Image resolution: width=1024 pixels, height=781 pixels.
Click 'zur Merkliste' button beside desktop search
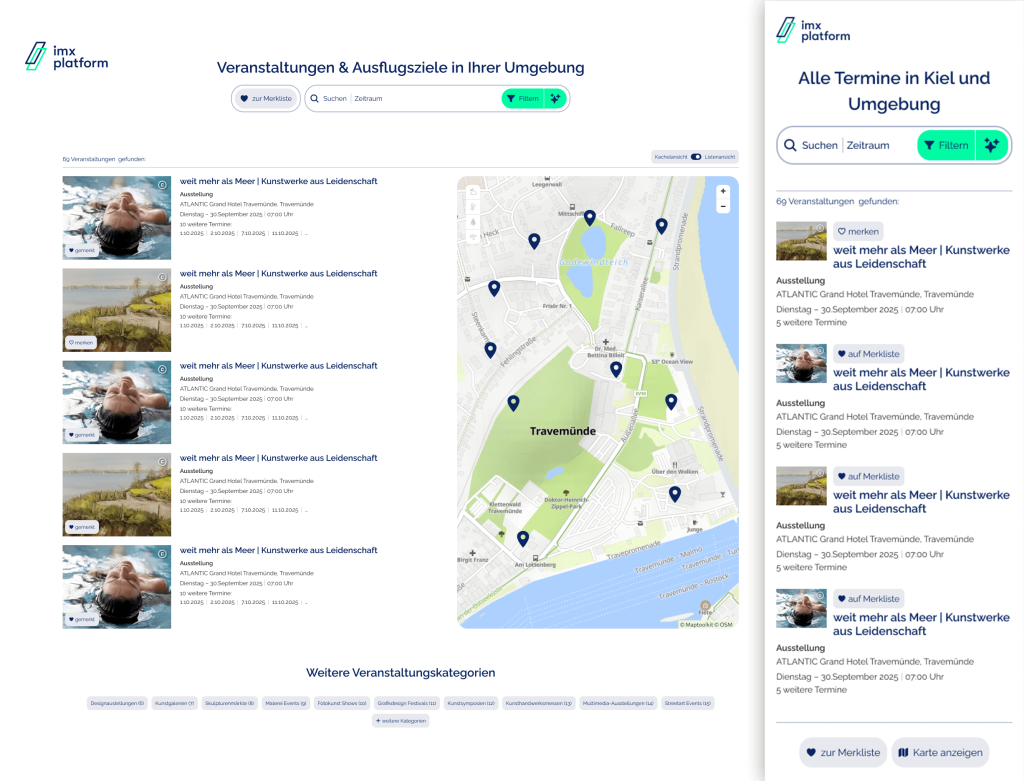265,98
